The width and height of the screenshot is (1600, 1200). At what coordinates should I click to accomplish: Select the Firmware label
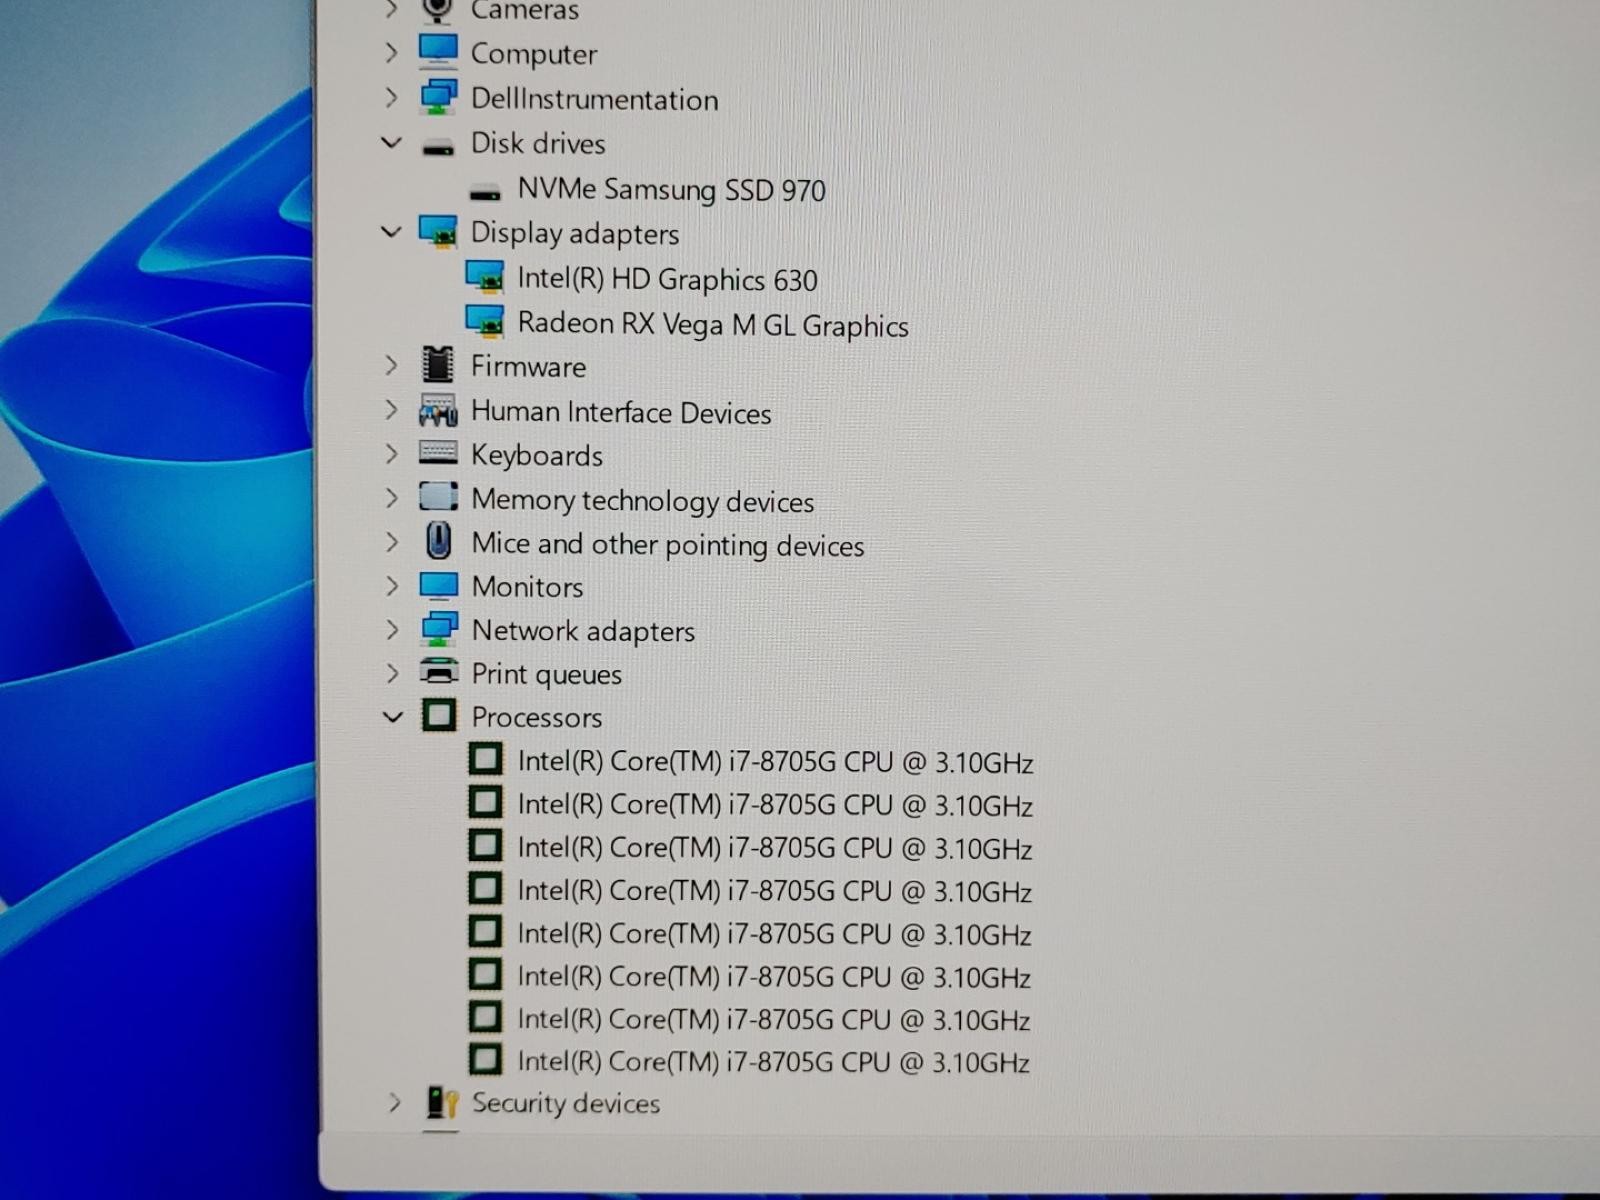click(x=529, y=366)
